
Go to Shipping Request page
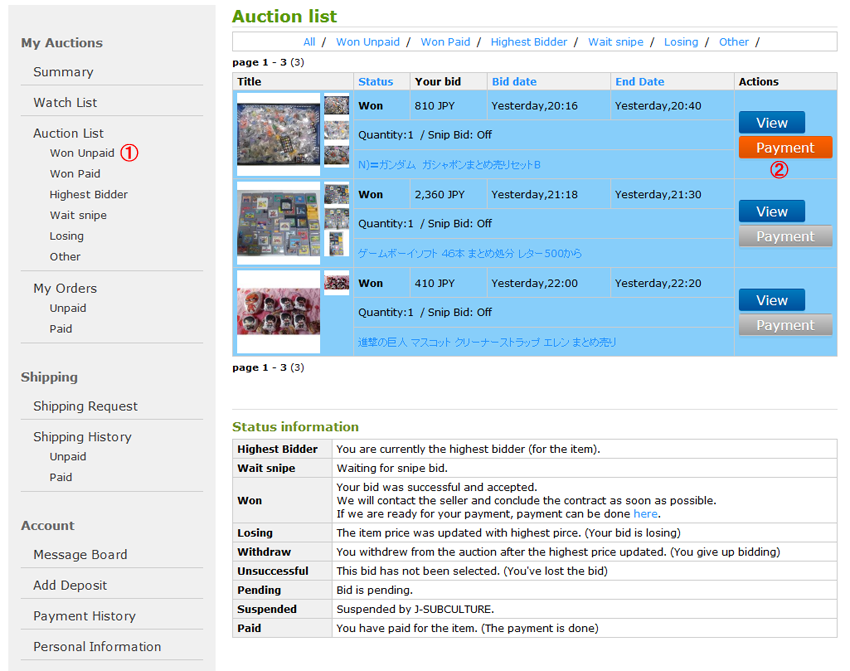pos(85,406)
